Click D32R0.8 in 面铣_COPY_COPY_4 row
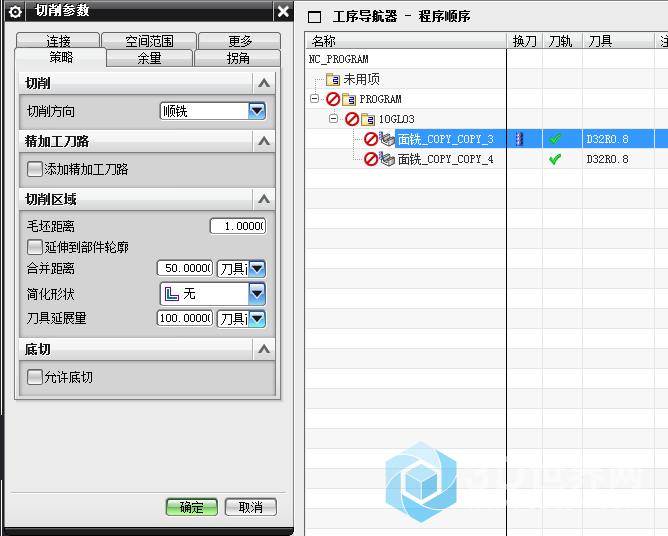 click(607, 159)
